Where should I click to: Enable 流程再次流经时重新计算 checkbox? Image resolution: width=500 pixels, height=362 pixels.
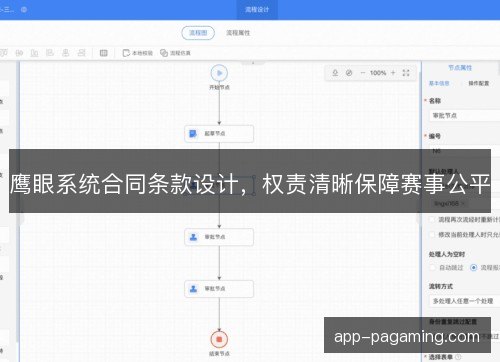tap(432, 219)
